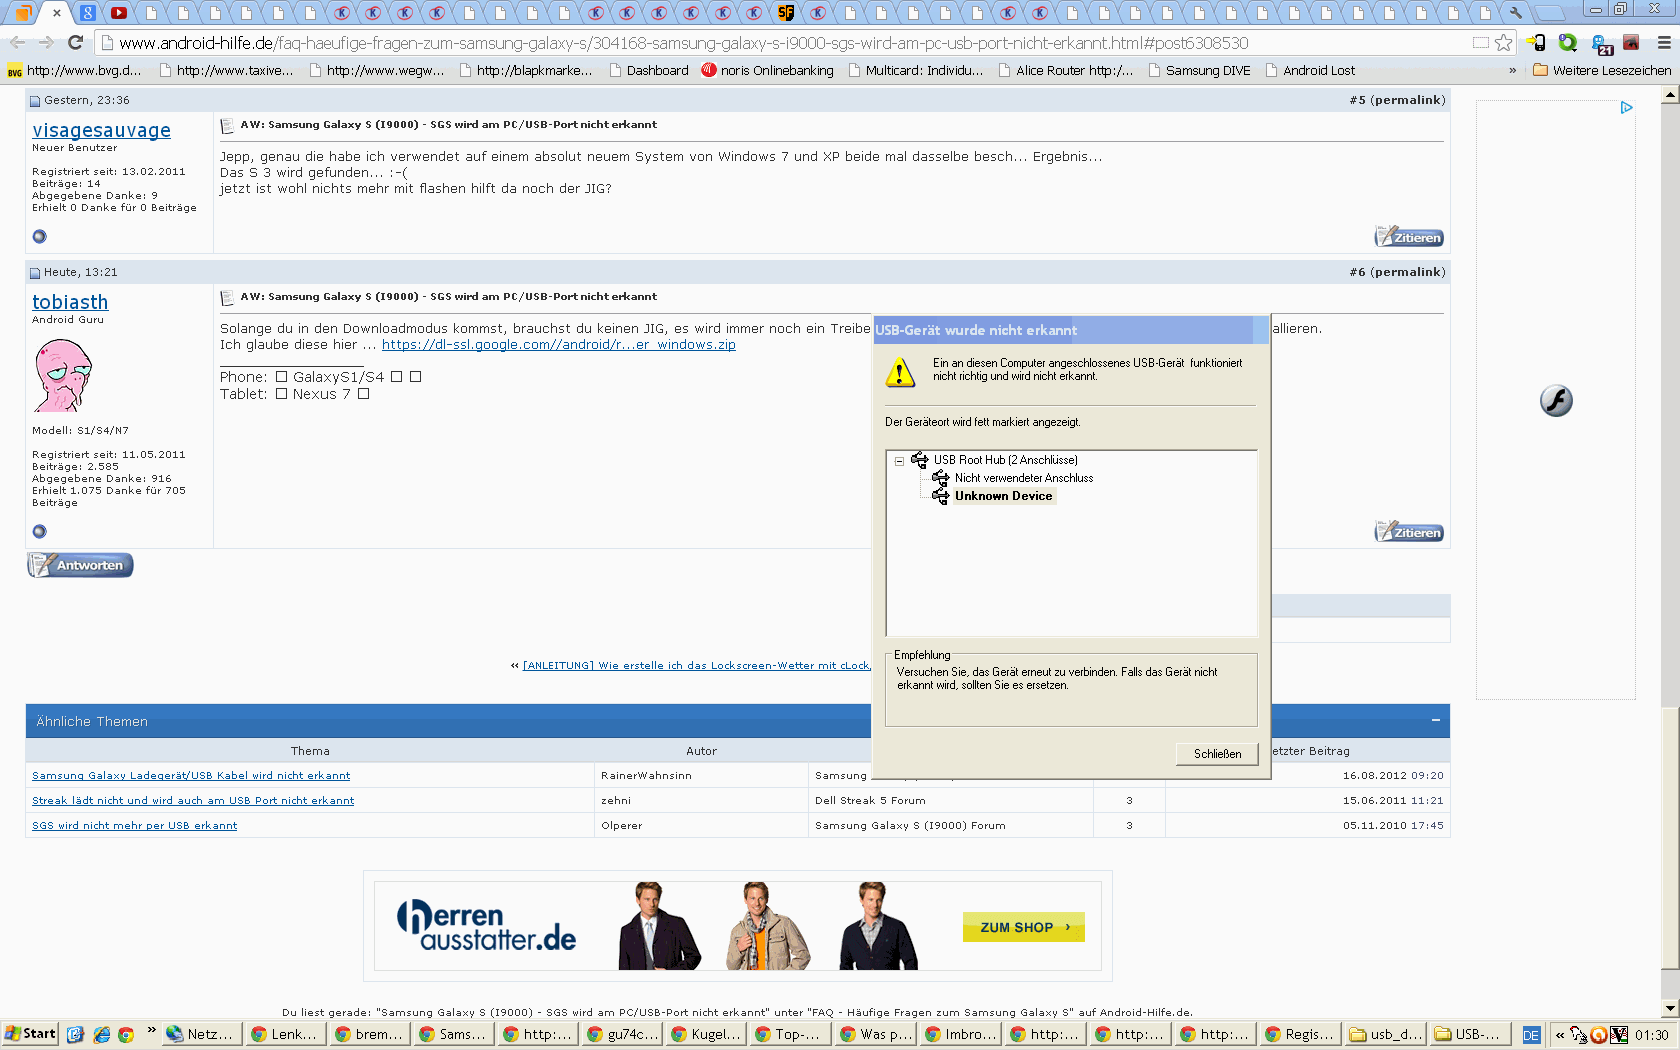Open Ghostery extension showing 21

[1601, 44]
